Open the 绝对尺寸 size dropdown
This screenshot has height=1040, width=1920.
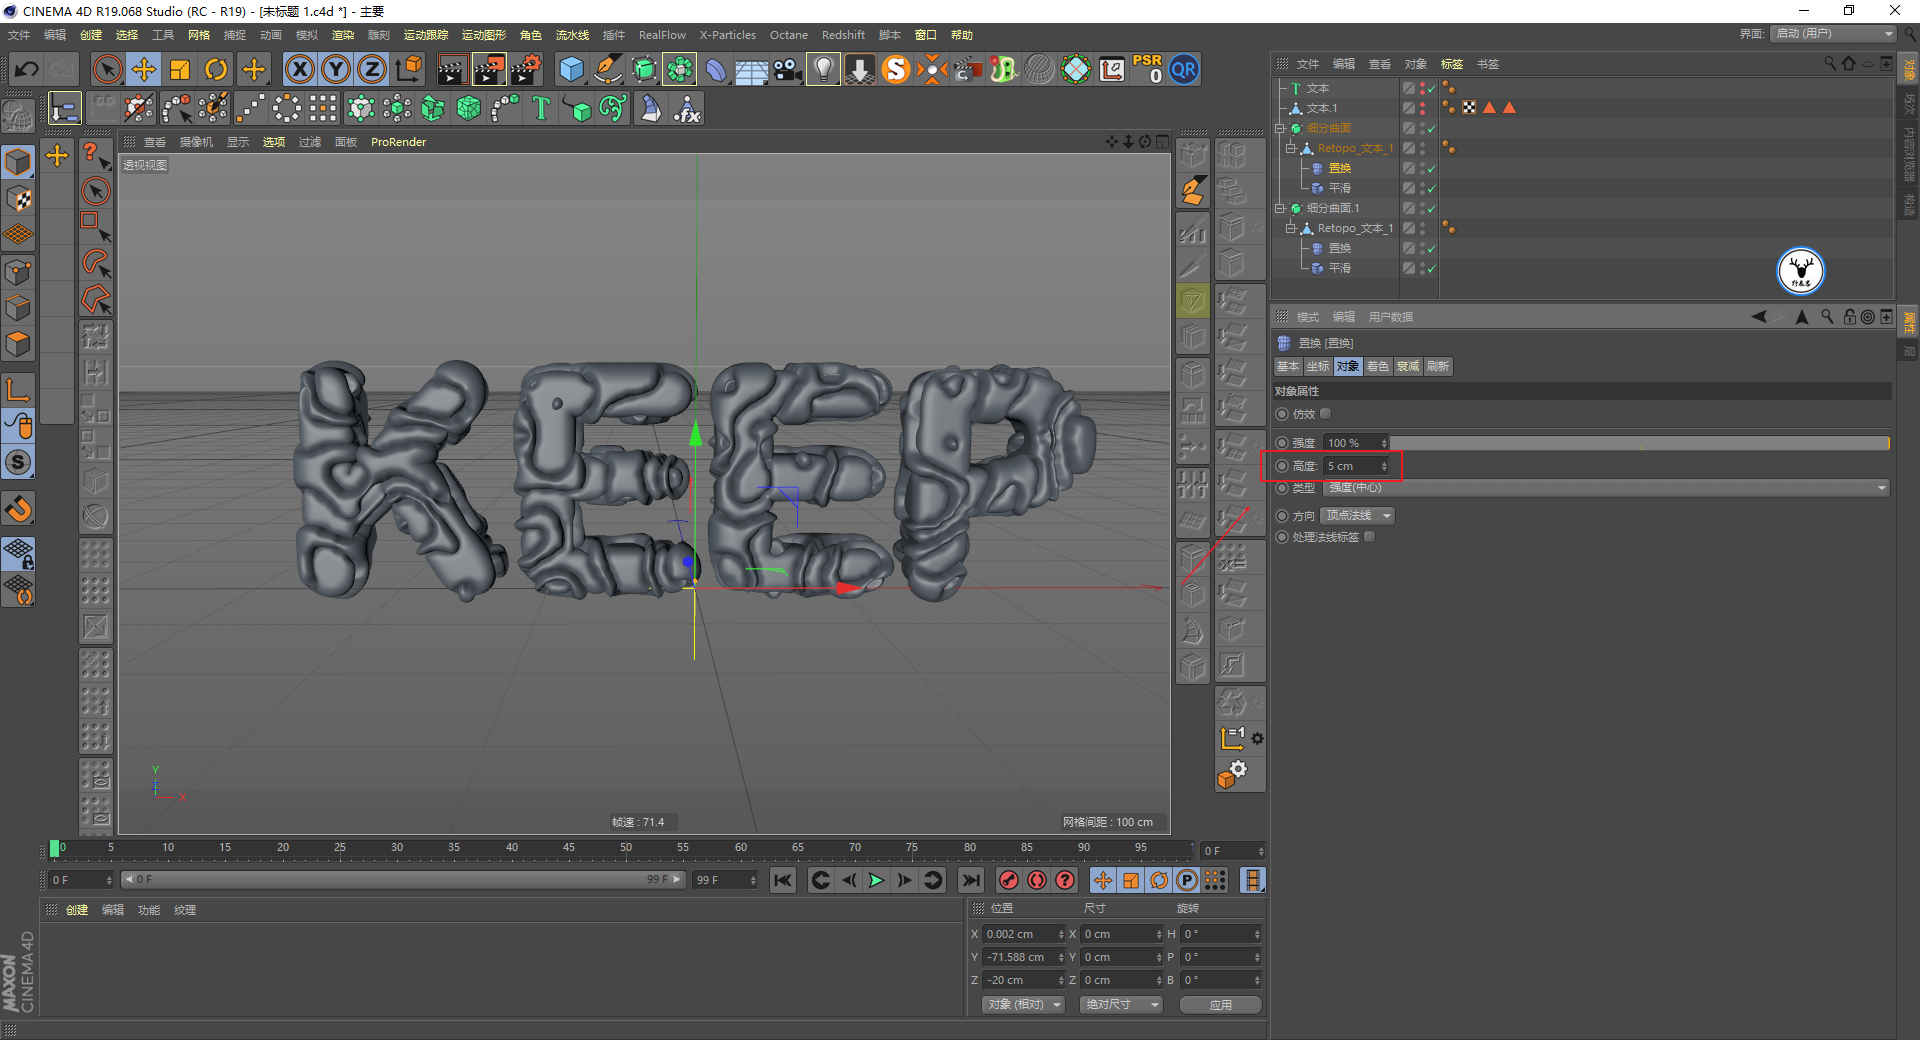tap(1121, 1004)
